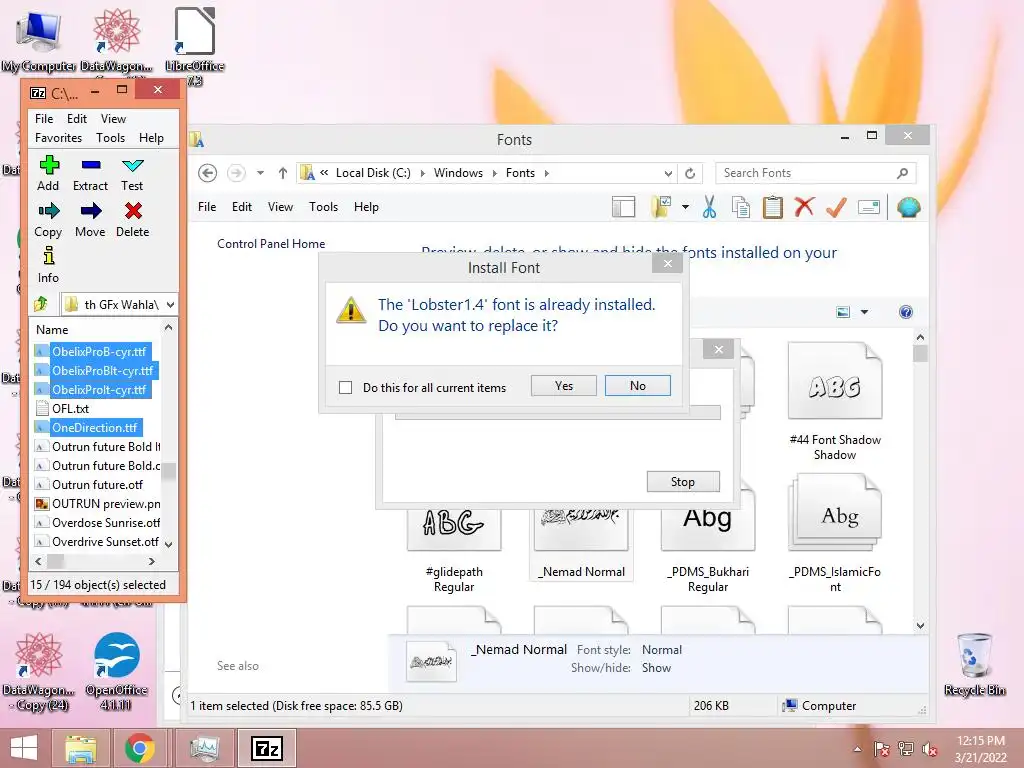Open the Control Panel Home link

click(270, 244)
